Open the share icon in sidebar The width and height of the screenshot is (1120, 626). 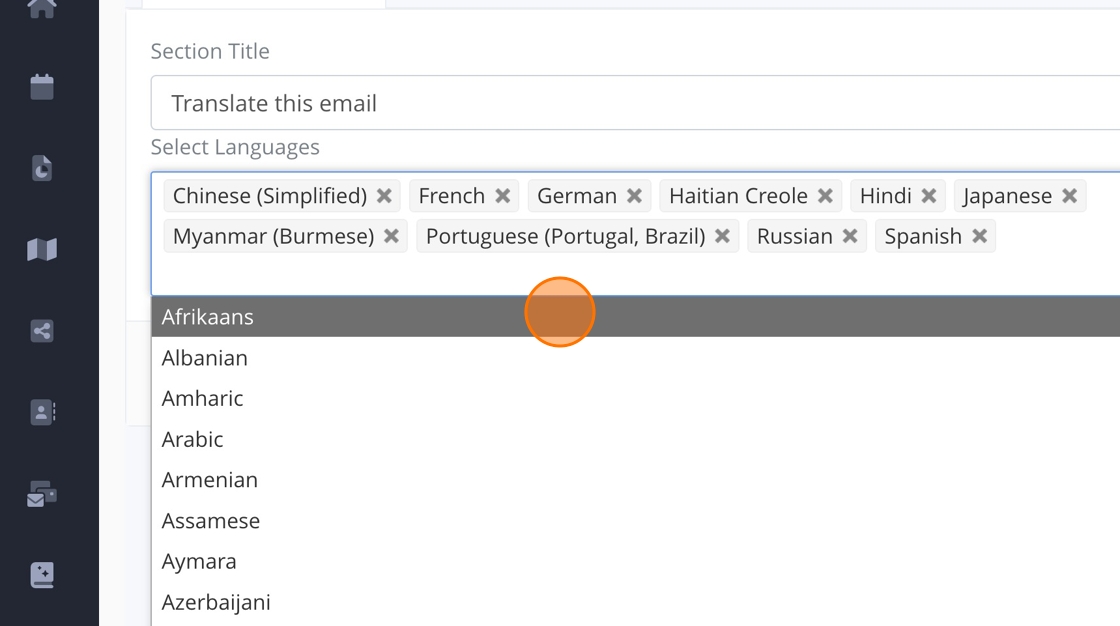pyautogui.click(x=42, y=331)
